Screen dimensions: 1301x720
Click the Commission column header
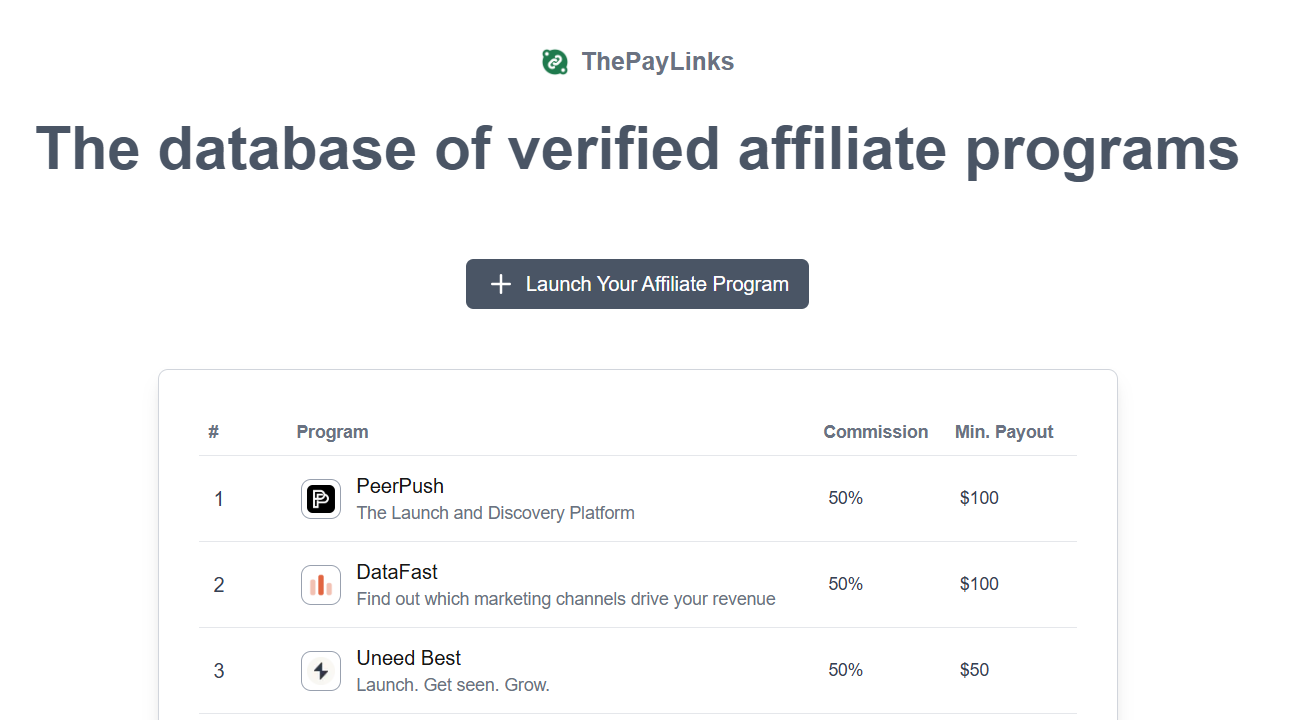tap(875, 432)
